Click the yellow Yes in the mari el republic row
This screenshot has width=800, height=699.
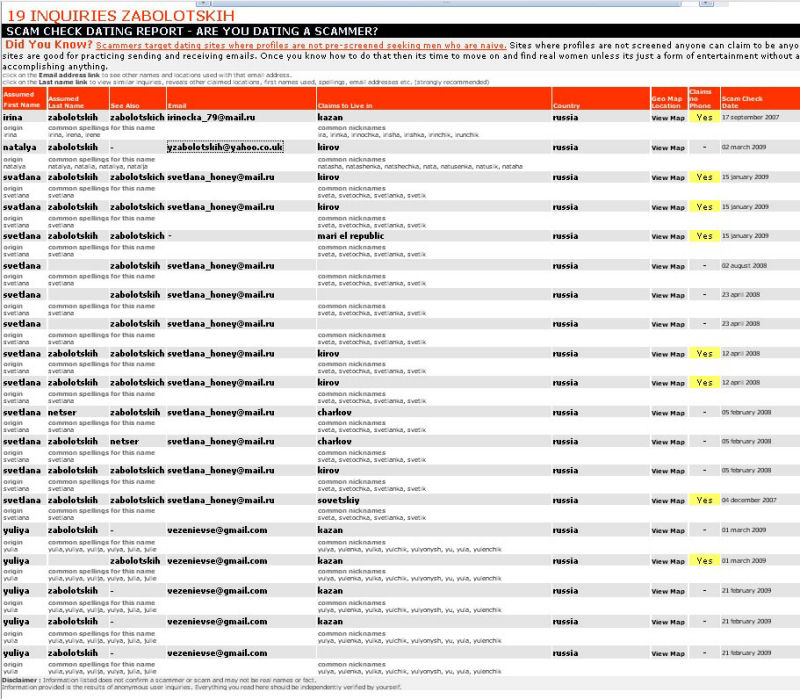coord(704,236)
